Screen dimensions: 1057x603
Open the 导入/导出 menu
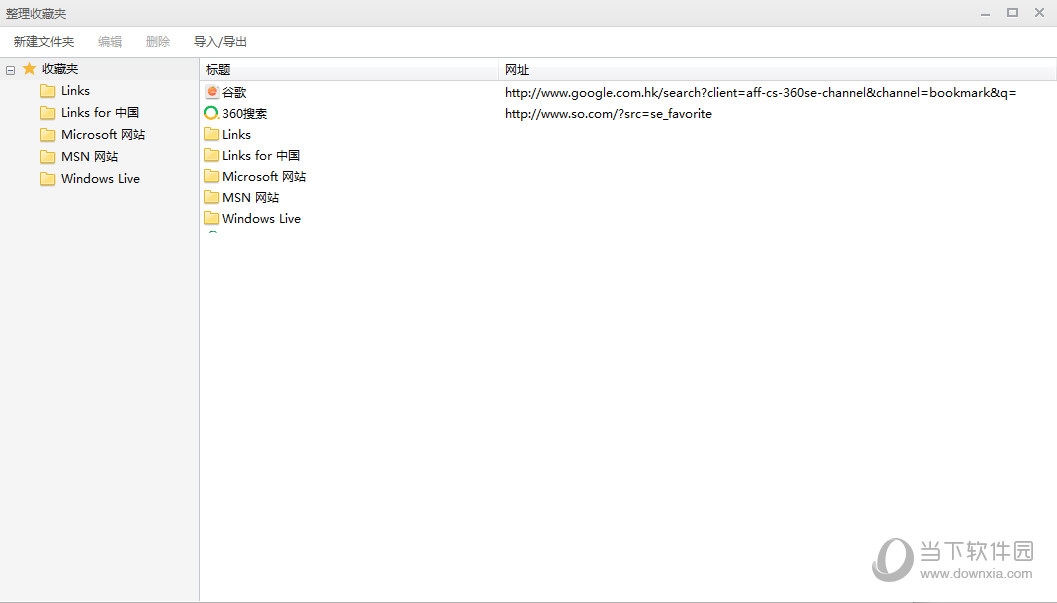pos(220,42)
